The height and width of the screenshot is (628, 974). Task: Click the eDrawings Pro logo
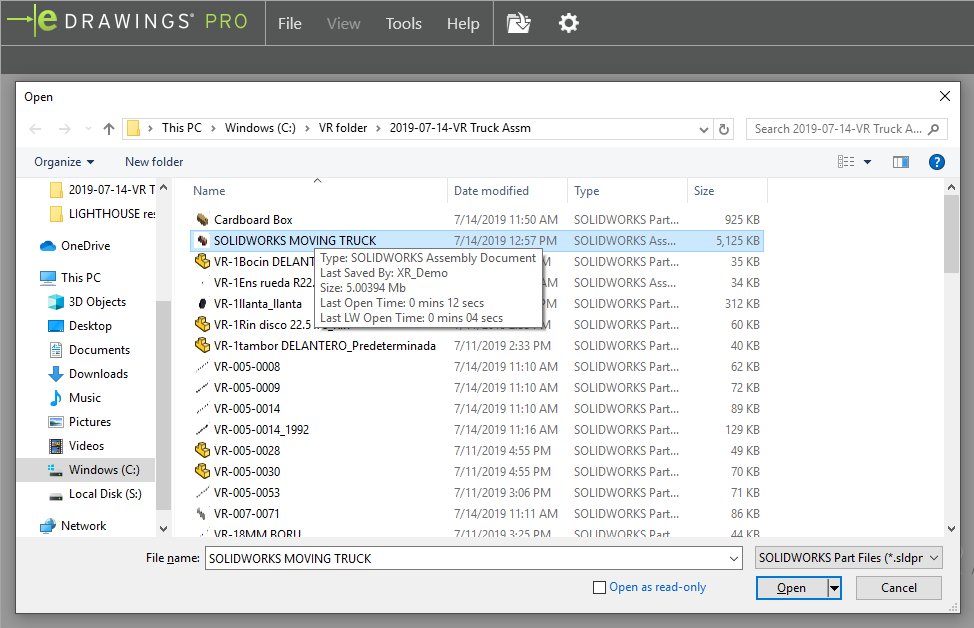click(127, 21)
